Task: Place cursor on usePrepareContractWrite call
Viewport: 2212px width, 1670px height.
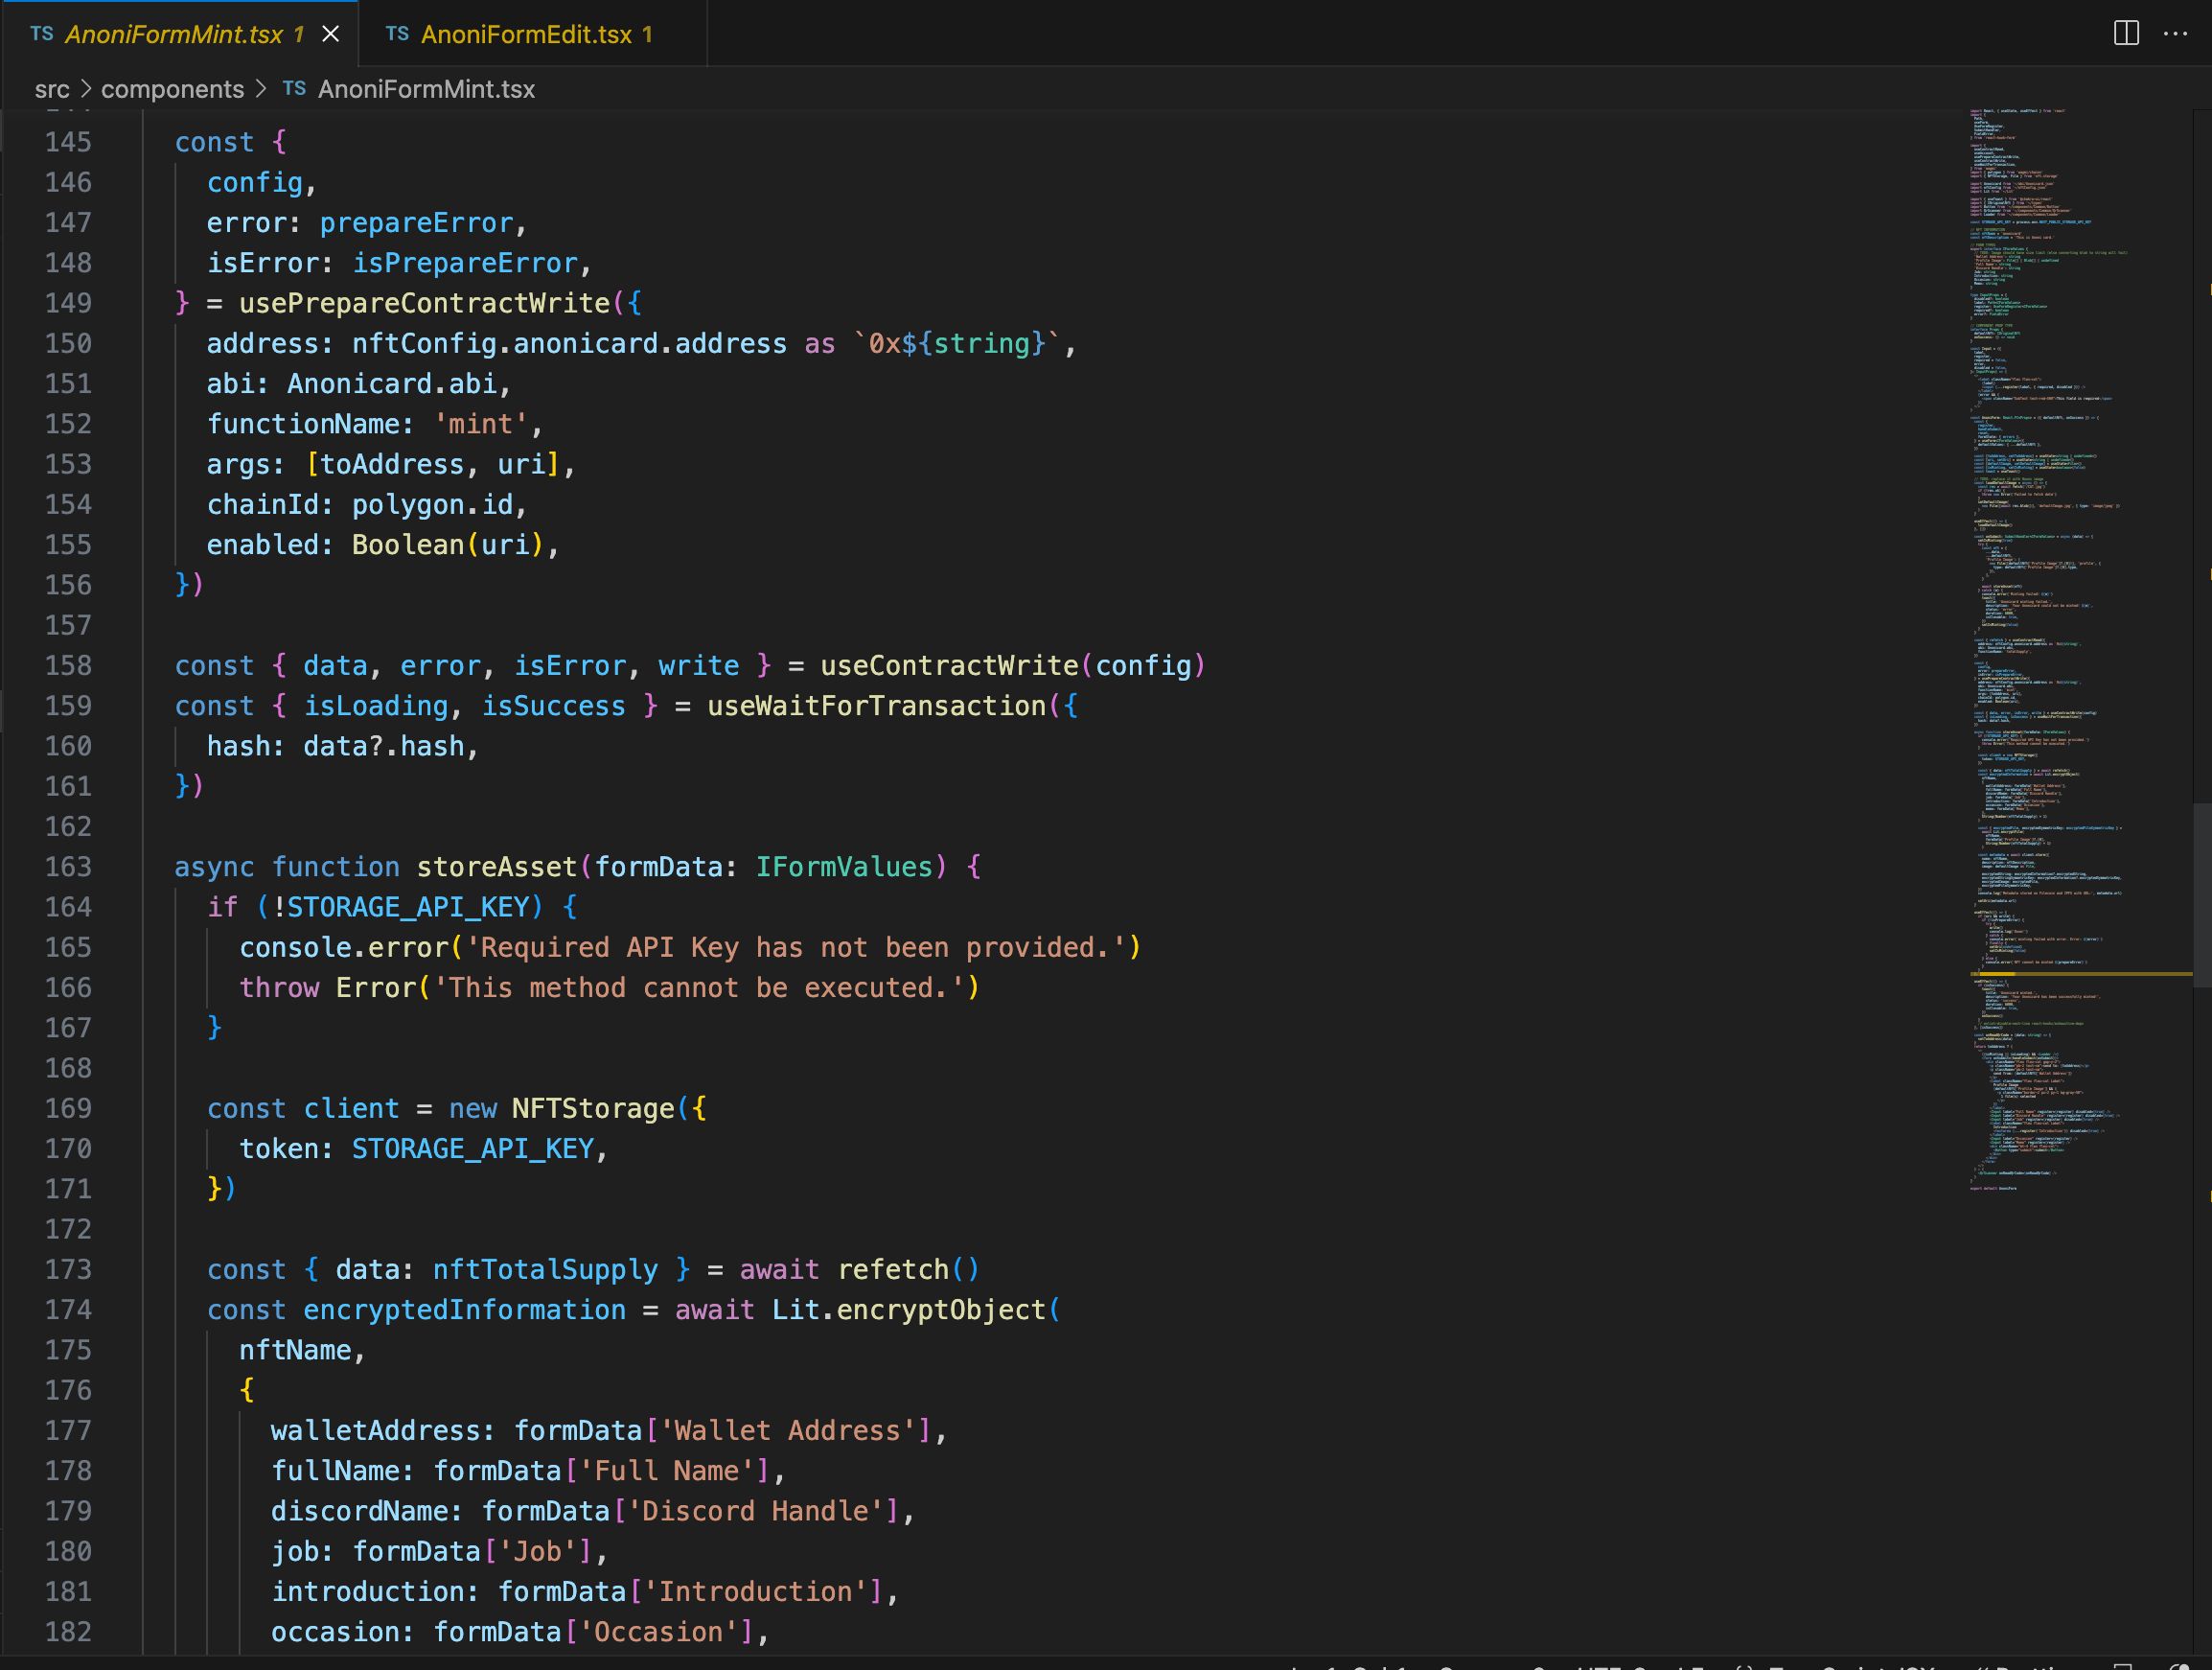Action: 424,303
